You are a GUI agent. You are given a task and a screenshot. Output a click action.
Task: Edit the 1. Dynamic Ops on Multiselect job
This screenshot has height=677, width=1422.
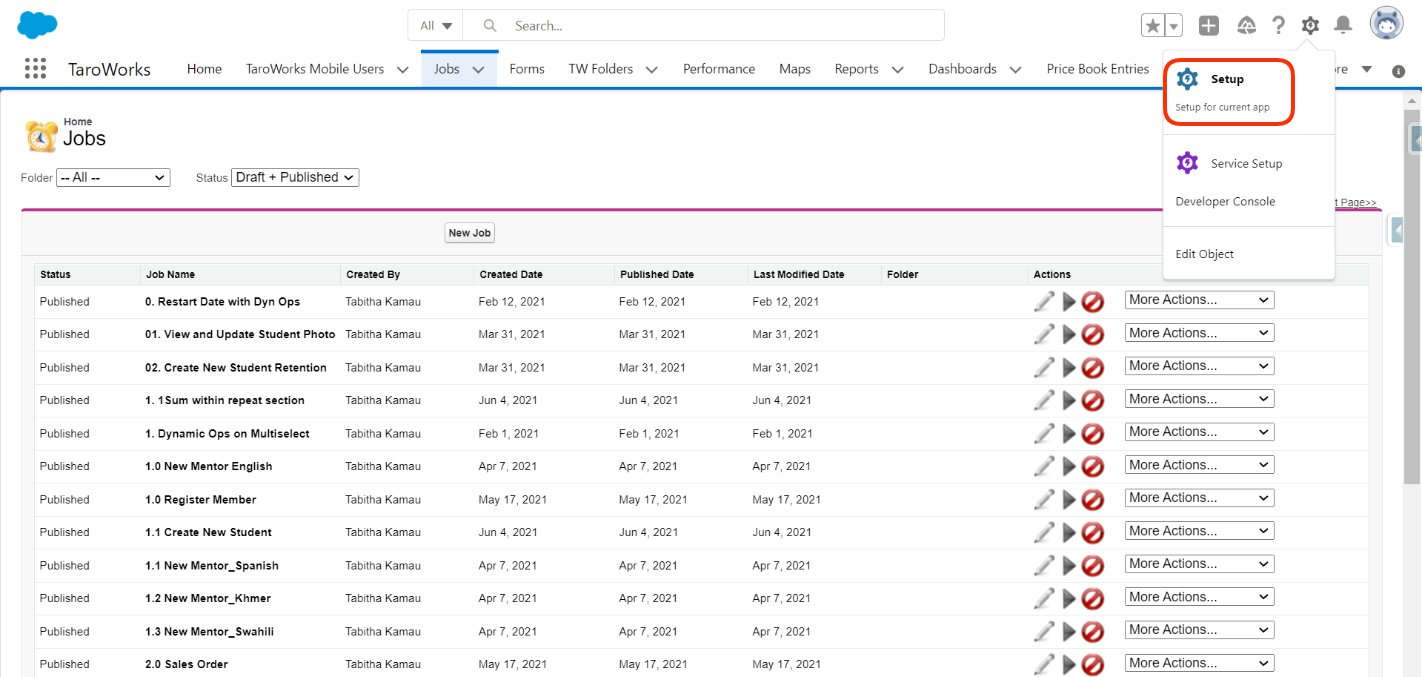tap(1044, 433)
